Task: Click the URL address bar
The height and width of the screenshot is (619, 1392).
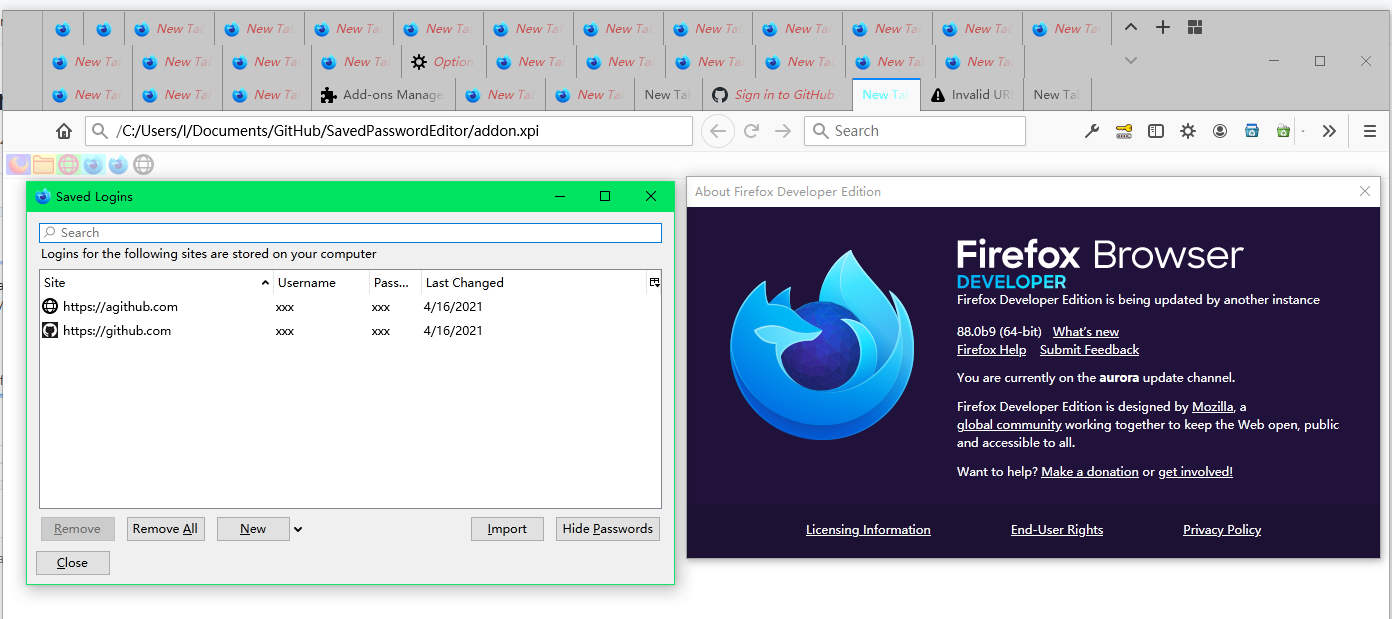Action: pyautogui.click(x=389, y=131)
